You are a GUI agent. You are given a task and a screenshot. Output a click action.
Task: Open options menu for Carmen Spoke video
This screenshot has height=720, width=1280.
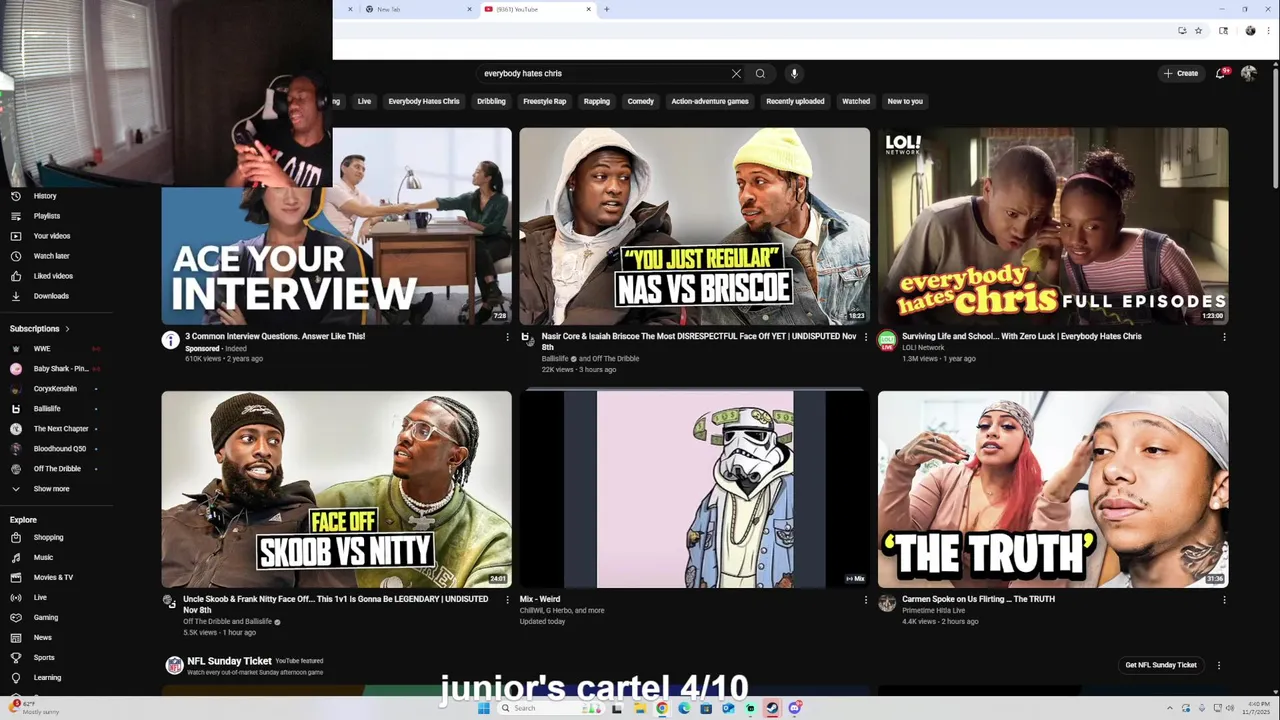(1224, 600)
